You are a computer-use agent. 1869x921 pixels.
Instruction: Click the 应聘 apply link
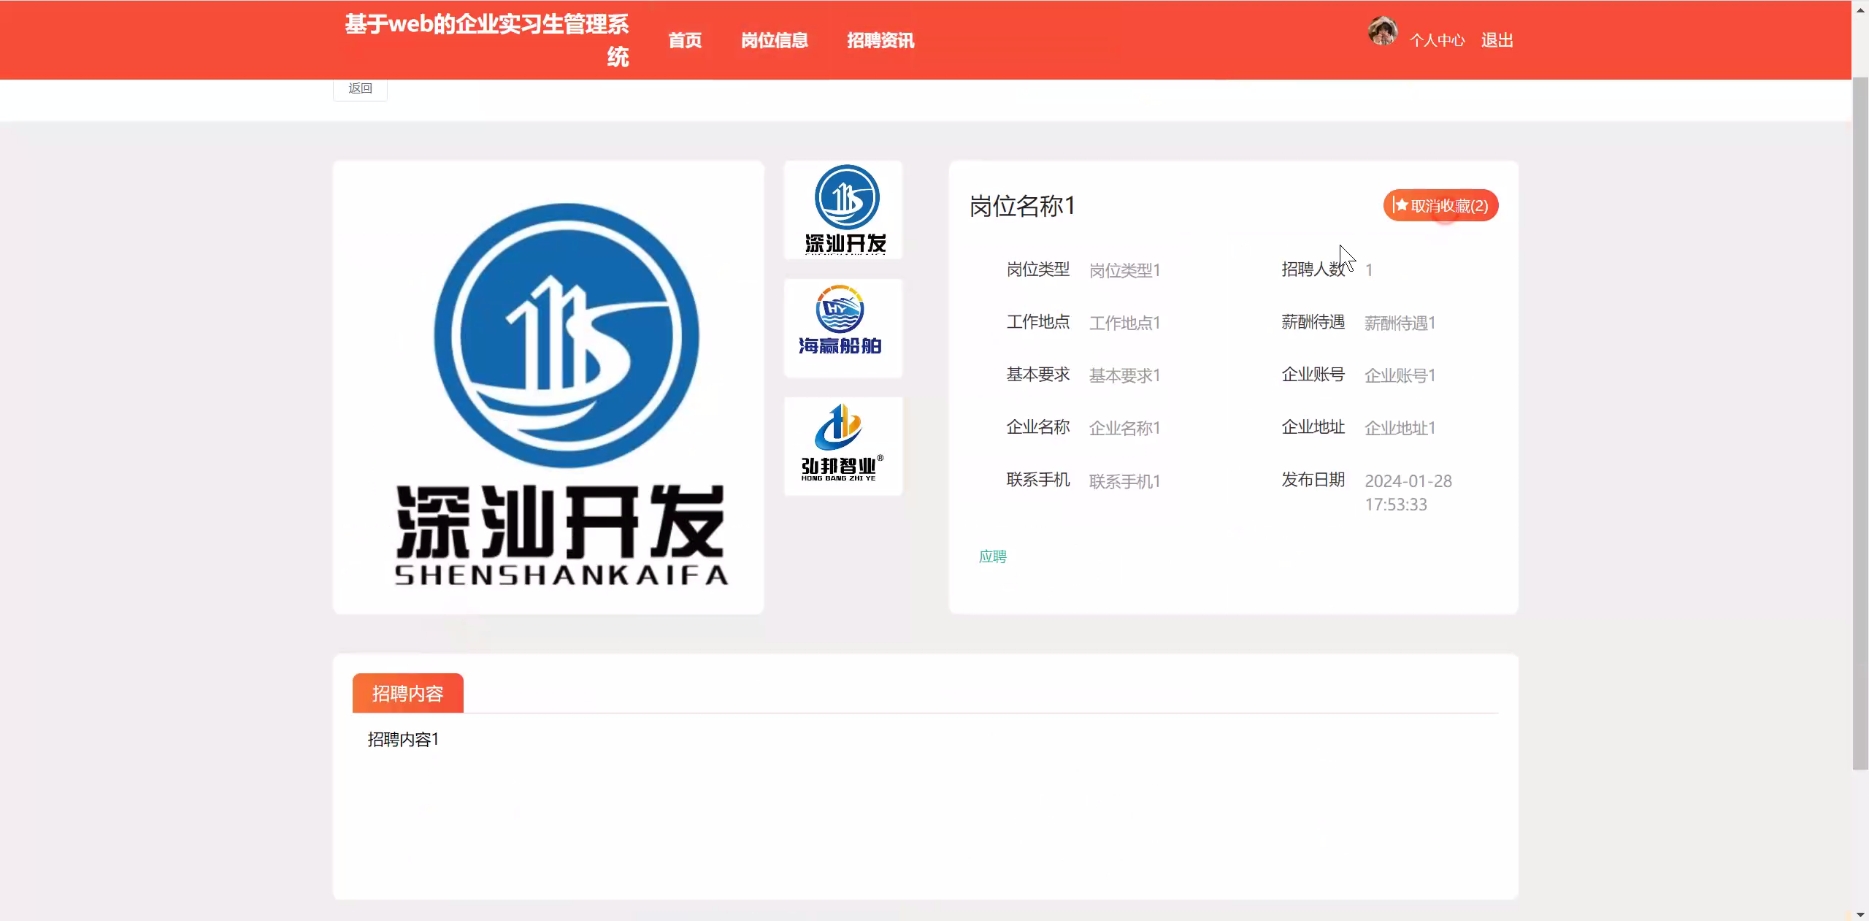[x=993, y=556]
